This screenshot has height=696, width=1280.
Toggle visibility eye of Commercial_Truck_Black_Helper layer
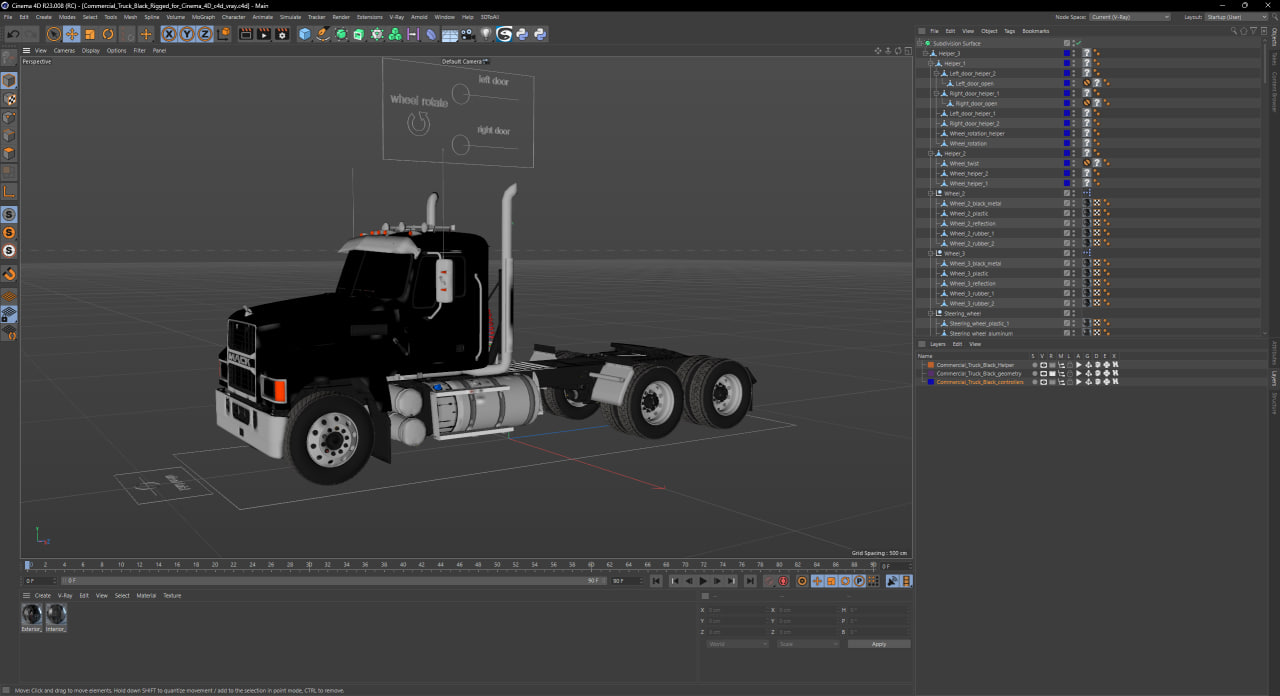tap(1043, 365)
